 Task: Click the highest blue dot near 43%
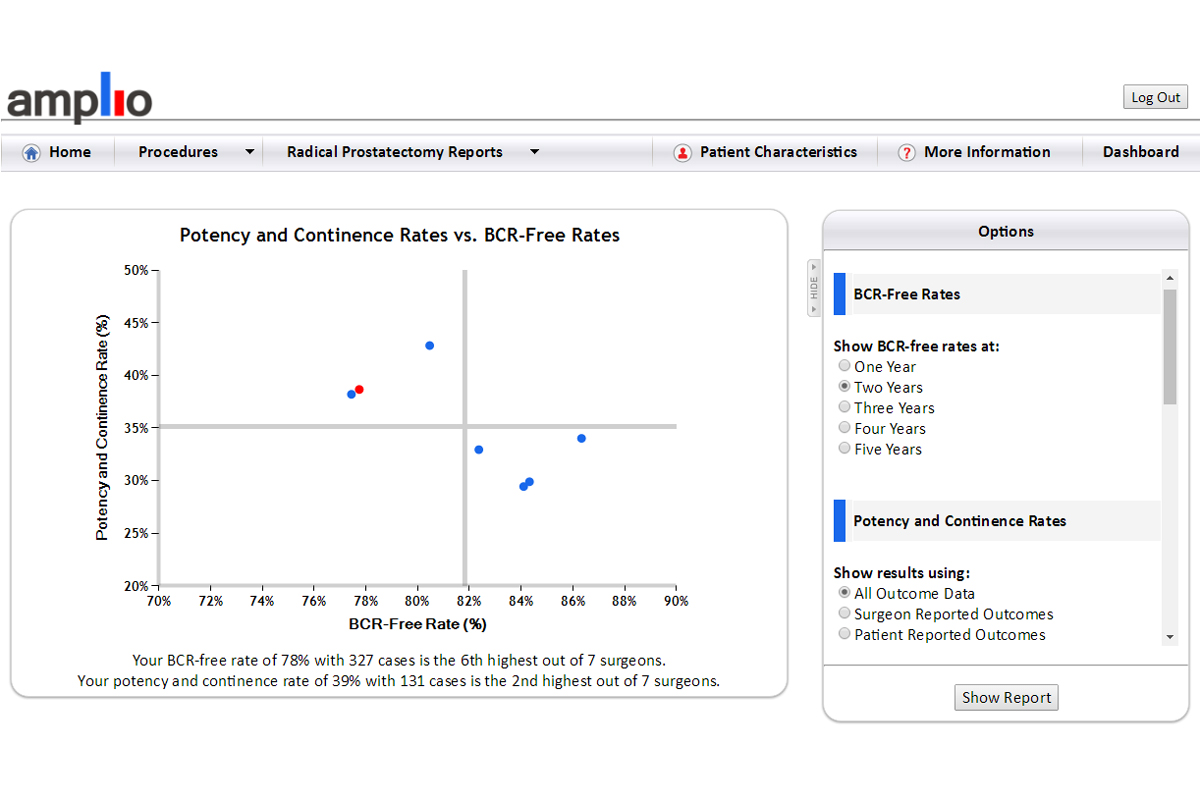point(430,346)
